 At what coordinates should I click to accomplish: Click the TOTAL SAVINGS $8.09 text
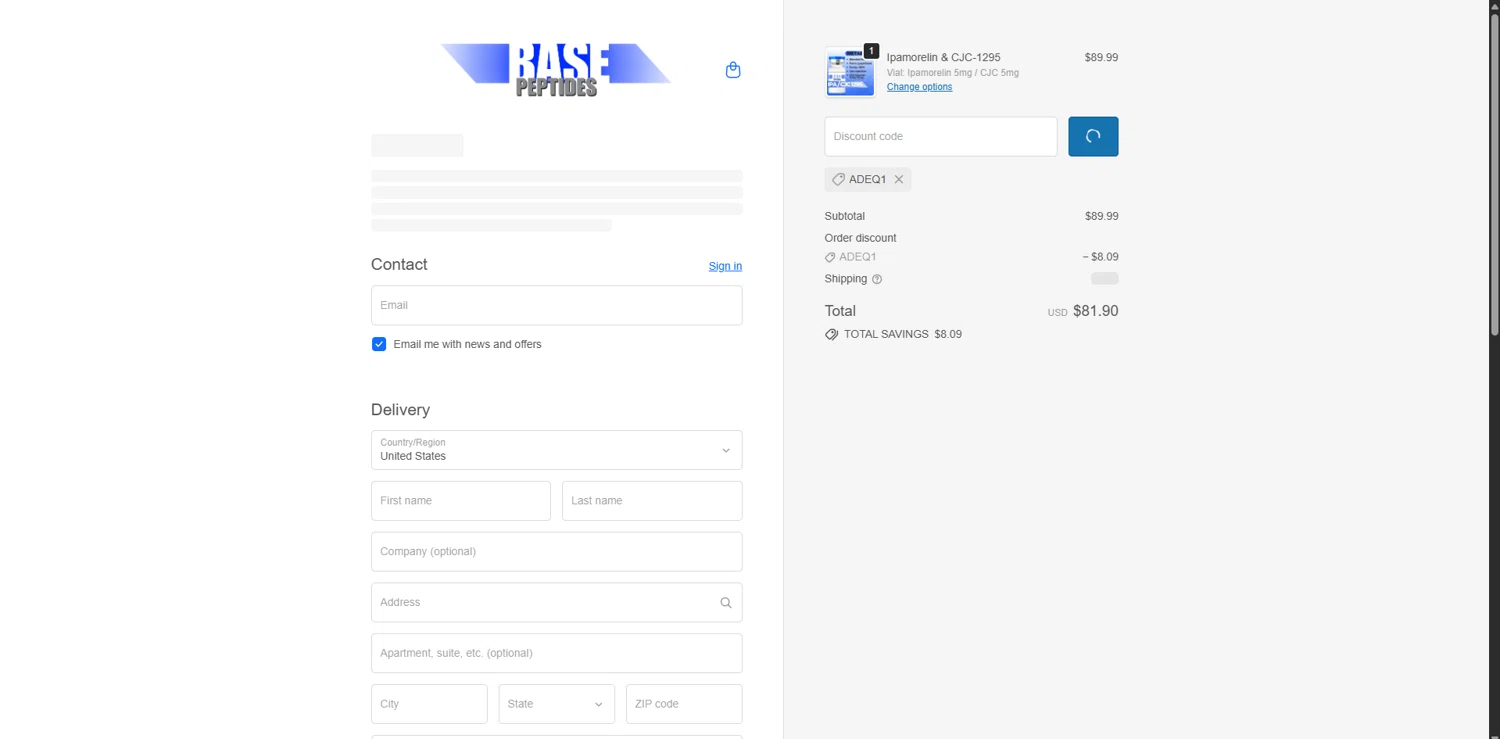pos(903,334)
